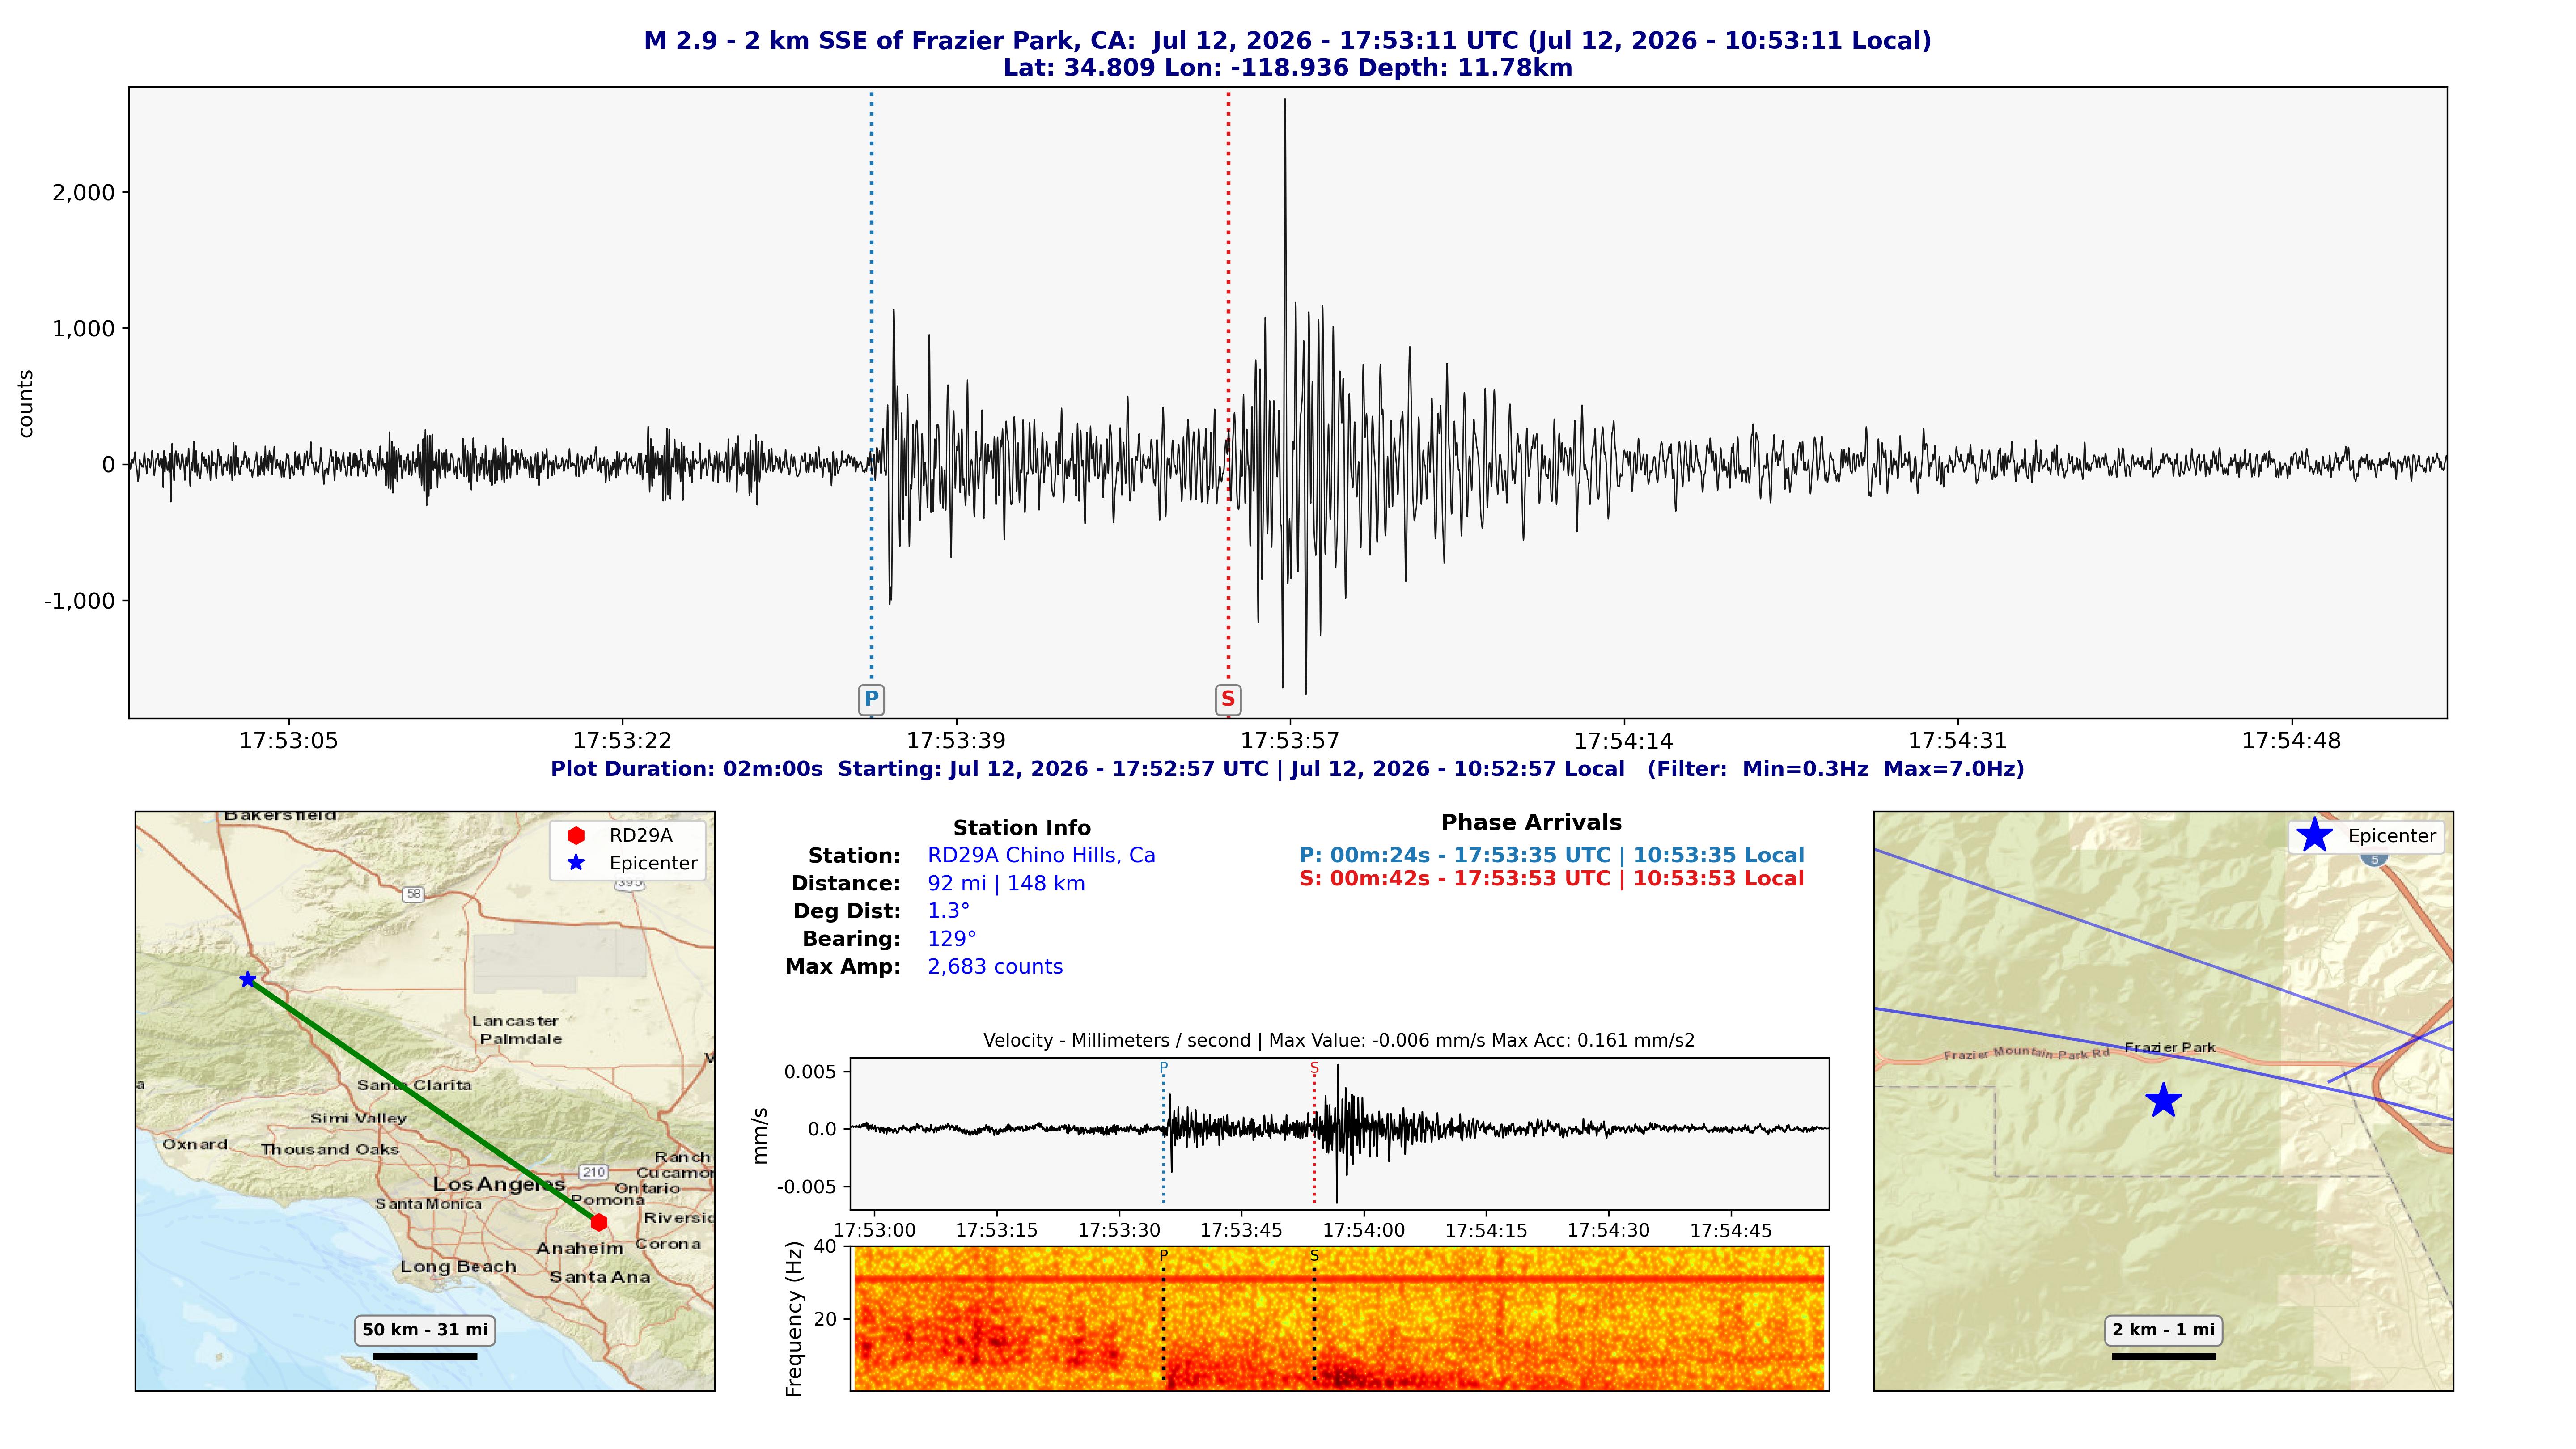Click the Highway 210 shield near Pomona
2576x1449 pixels.
(x=594, y=1172)
